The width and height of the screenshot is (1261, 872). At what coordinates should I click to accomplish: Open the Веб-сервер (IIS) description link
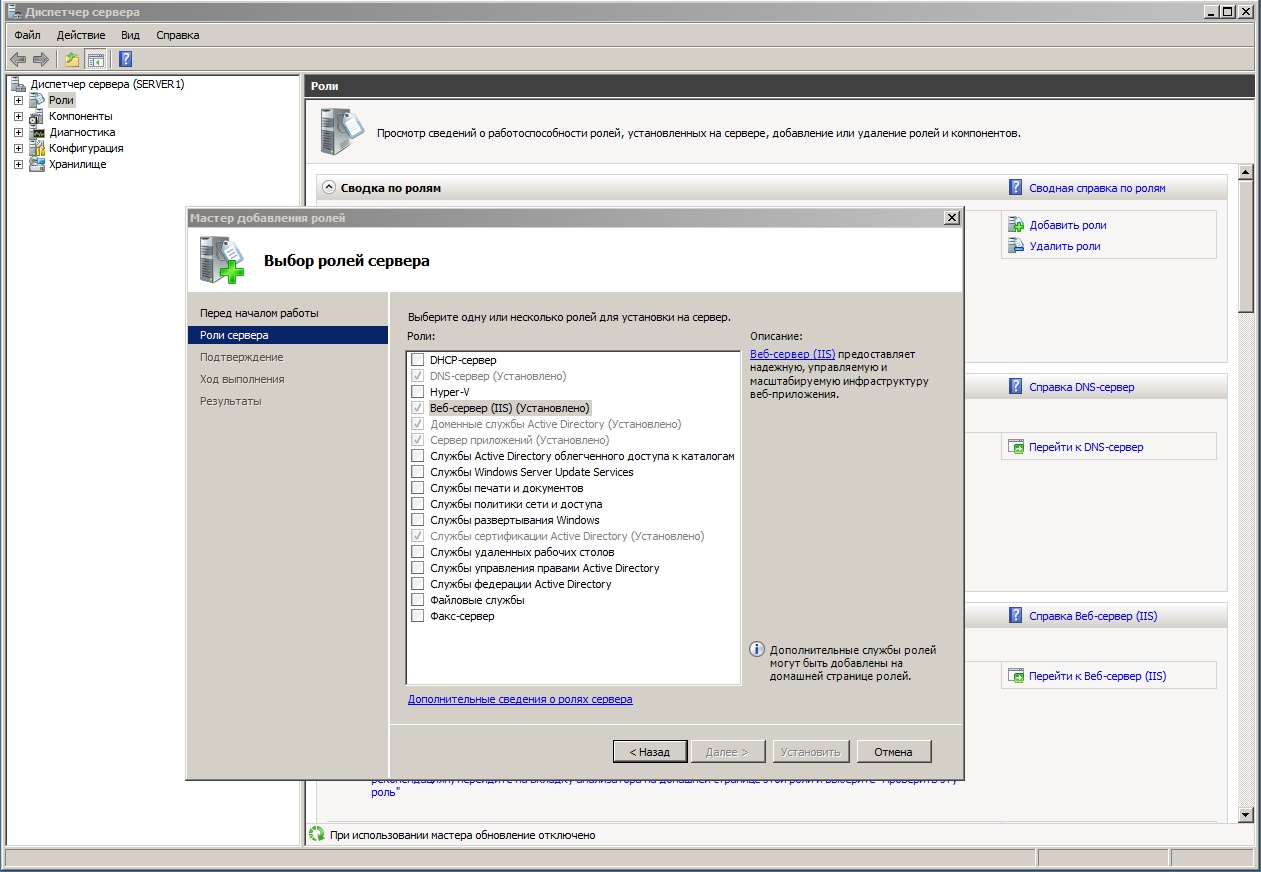pos(792,354)
